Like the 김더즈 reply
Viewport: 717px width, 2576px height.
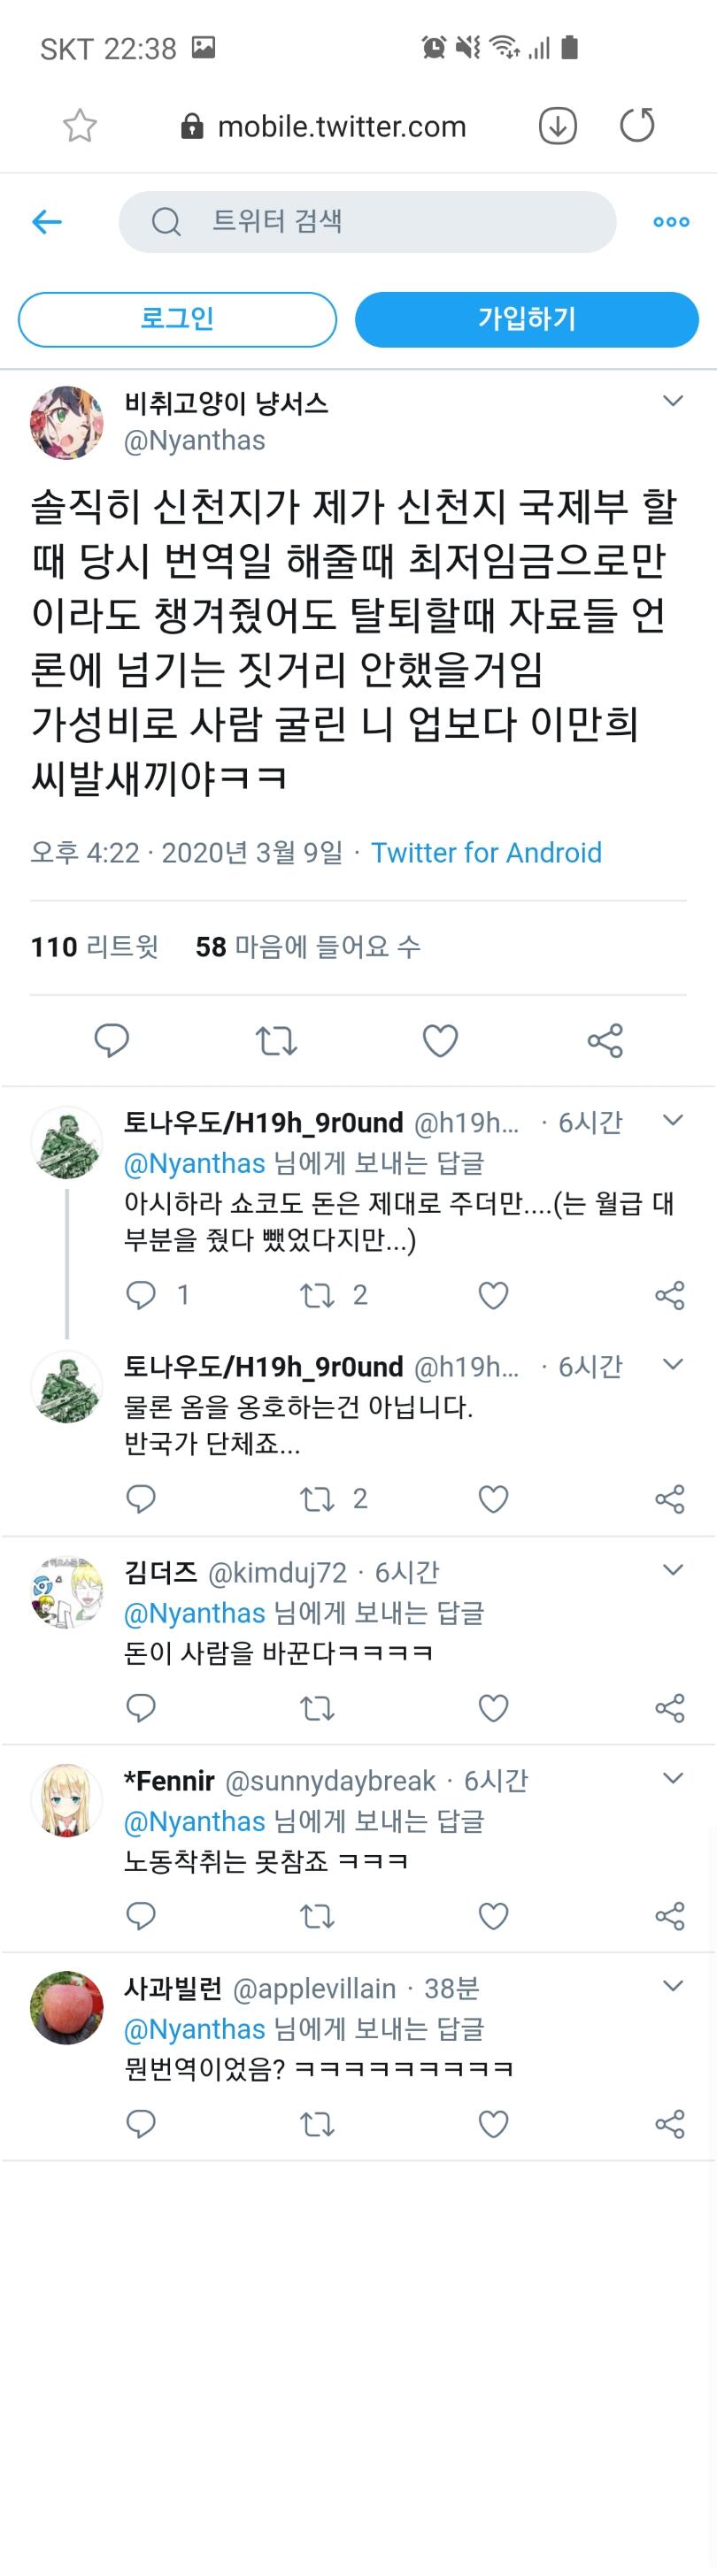pos(493,1708)
